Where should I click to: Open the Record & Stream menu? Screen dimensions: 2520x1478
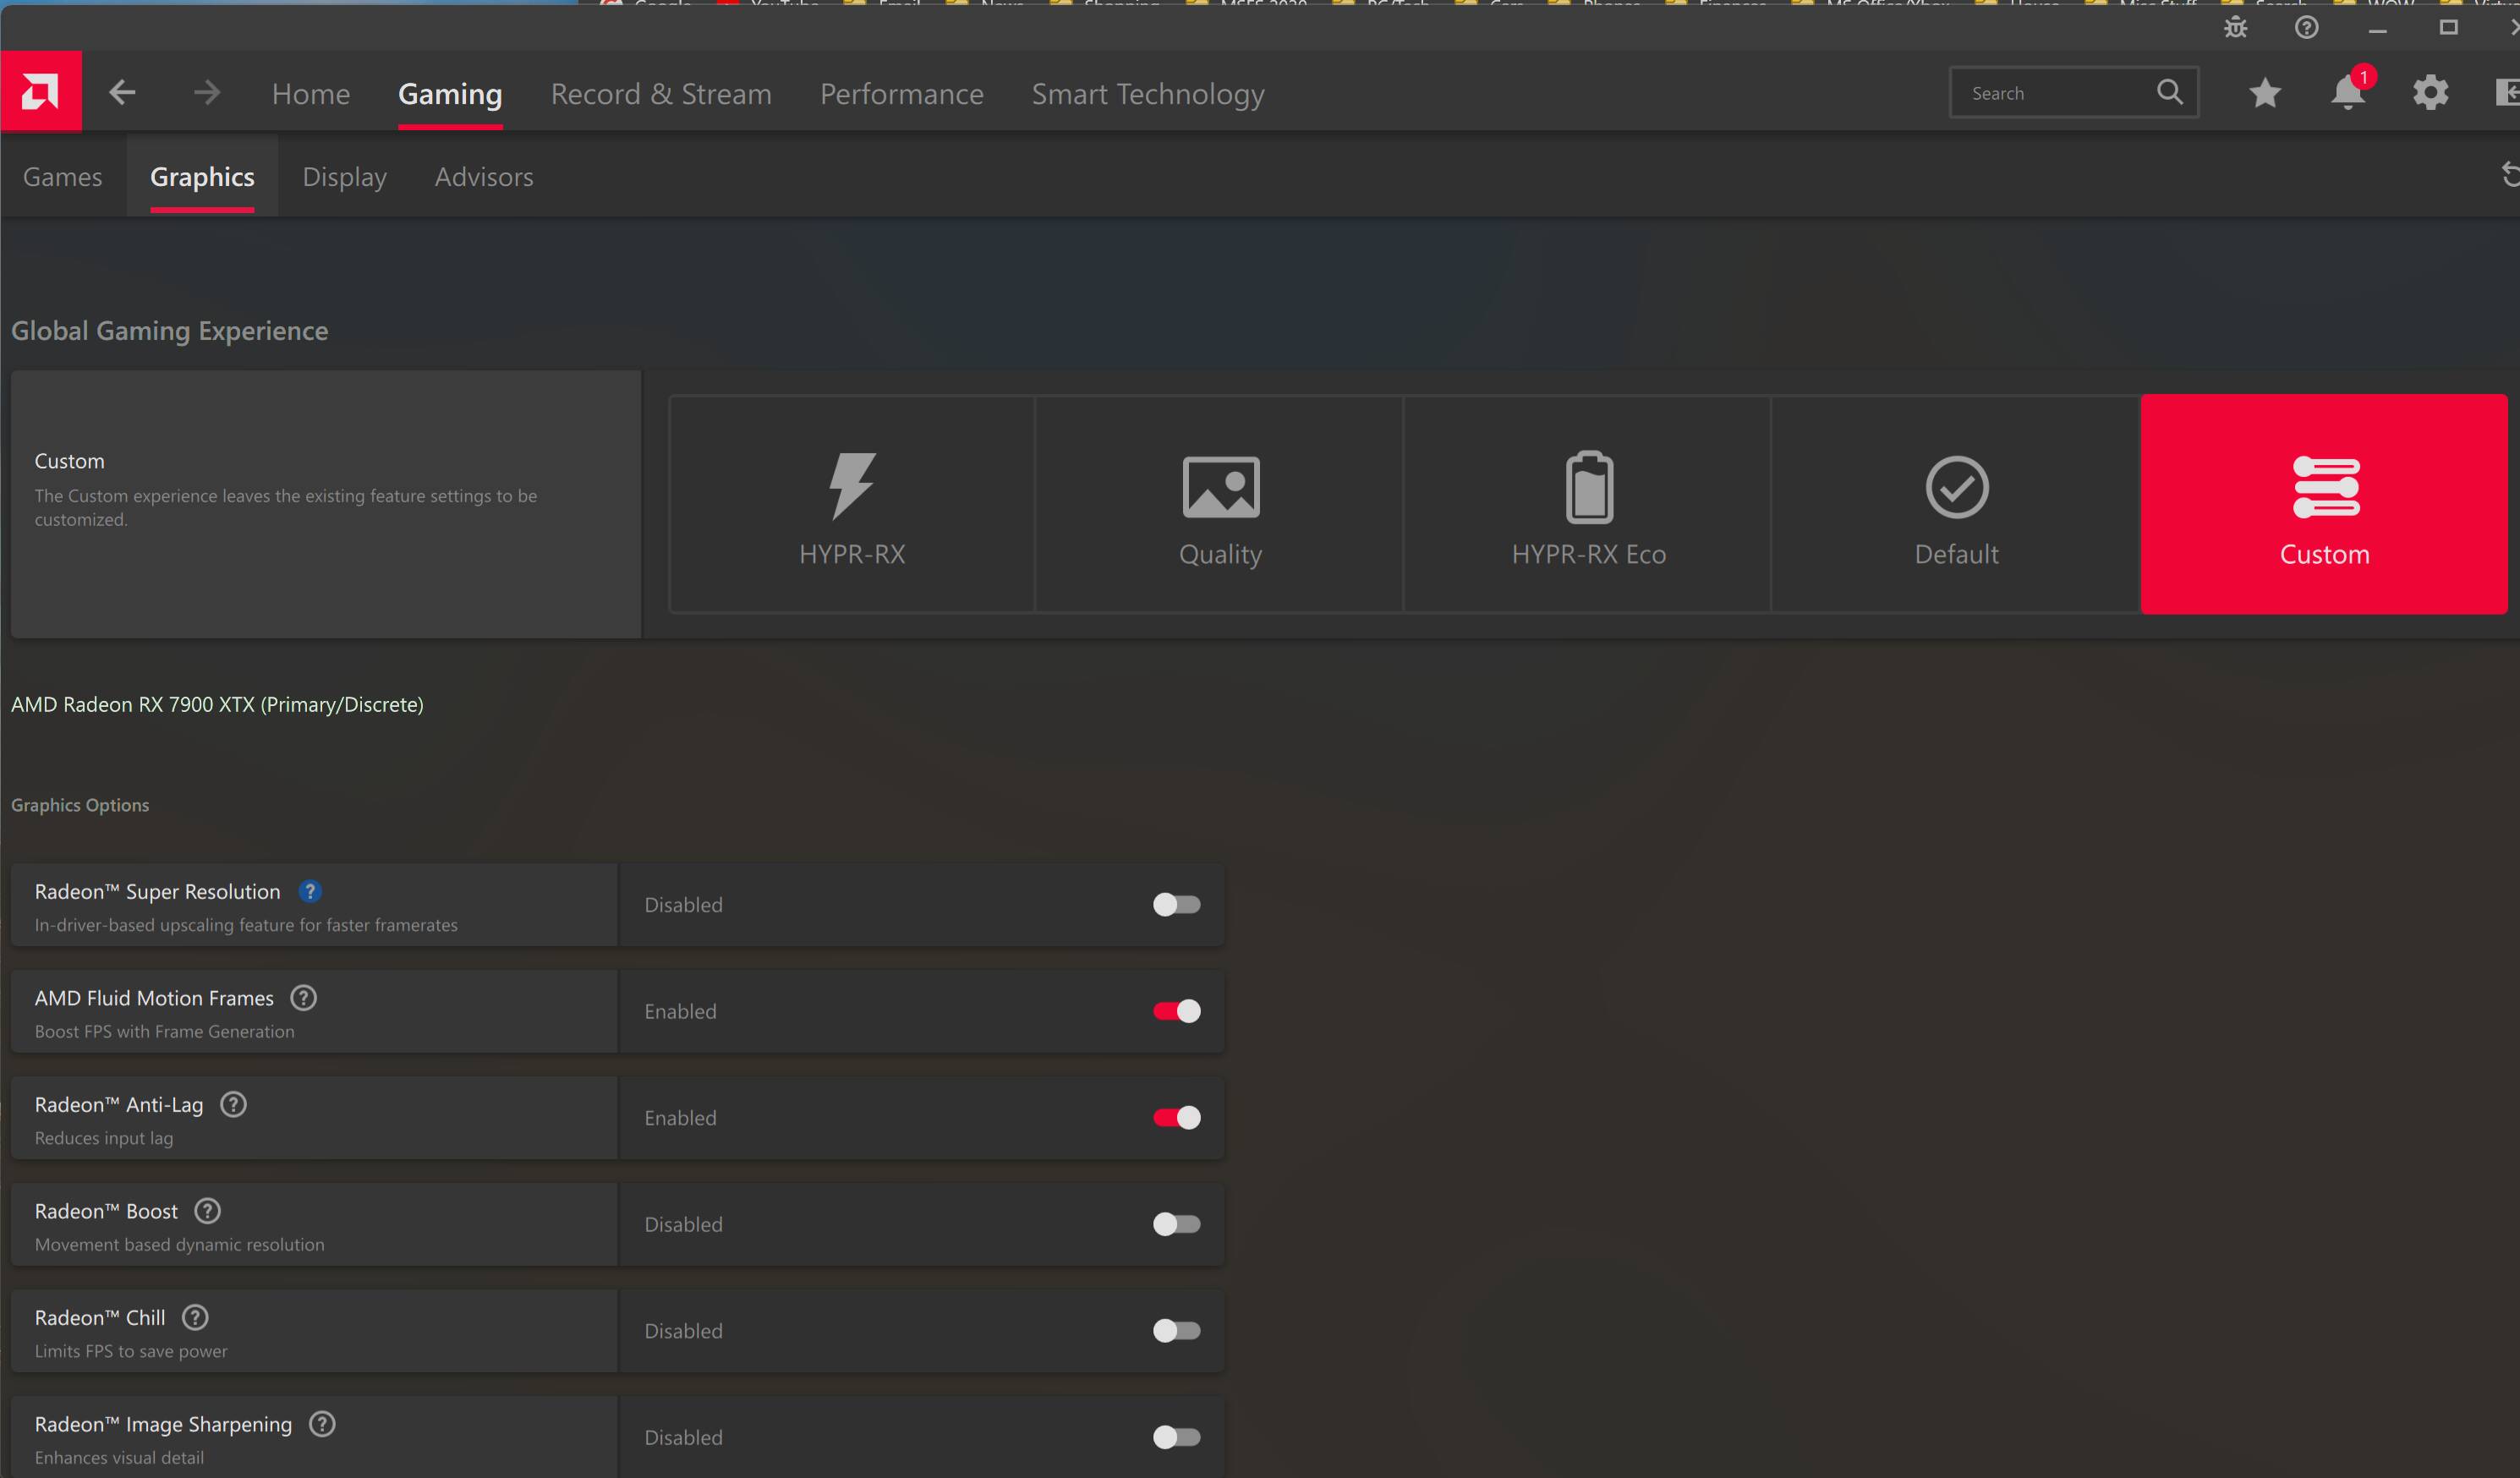click(660, 93)
